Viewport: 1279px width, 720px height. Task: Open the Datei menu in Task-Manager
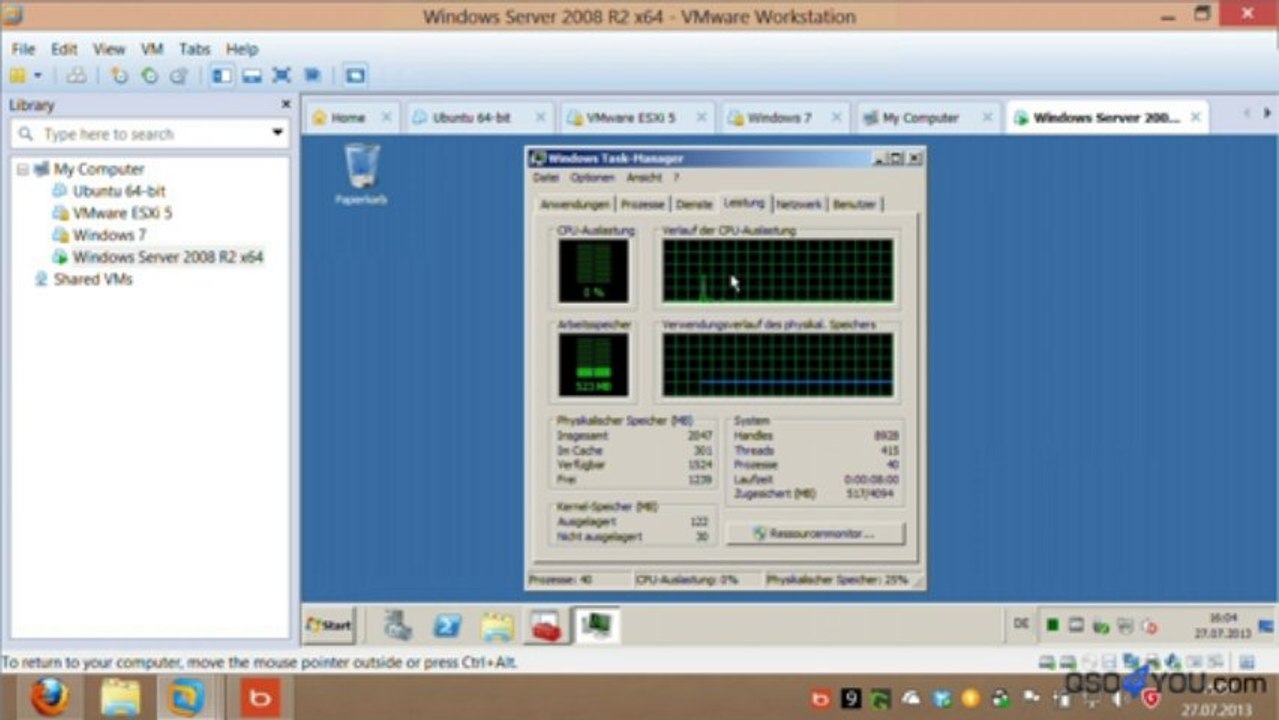point(546,177)
